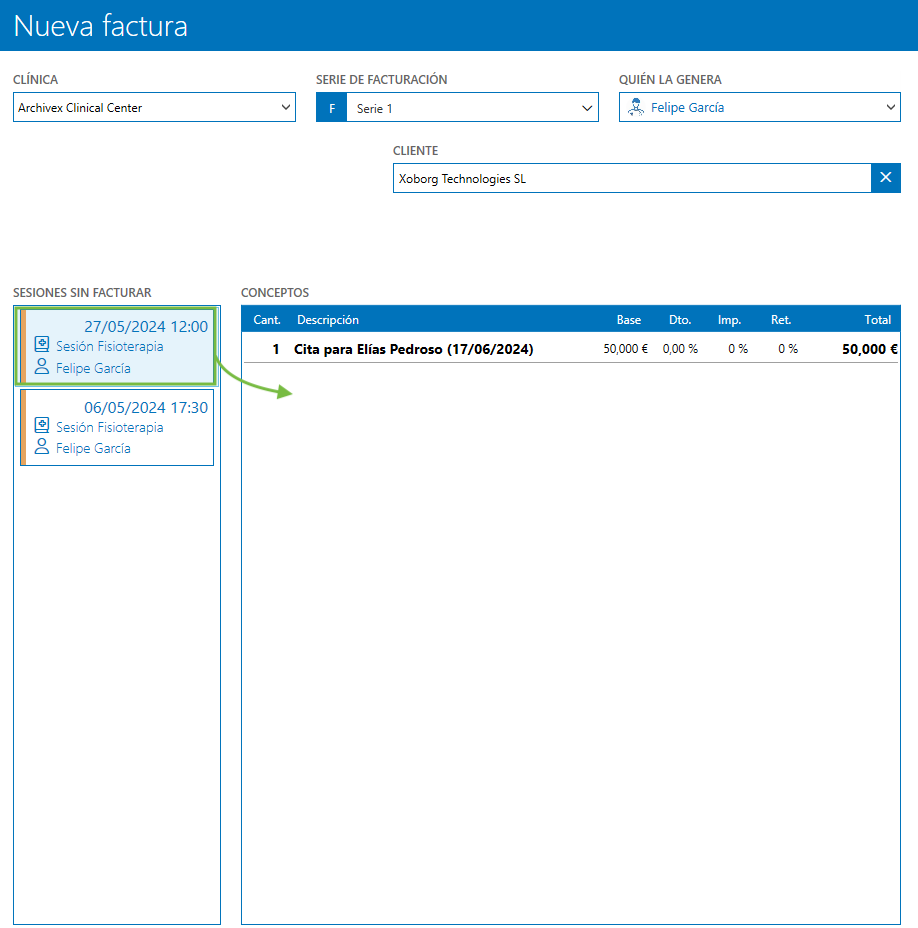Click the Total column header
Screen dimensions: 918x928
(877, 320)
